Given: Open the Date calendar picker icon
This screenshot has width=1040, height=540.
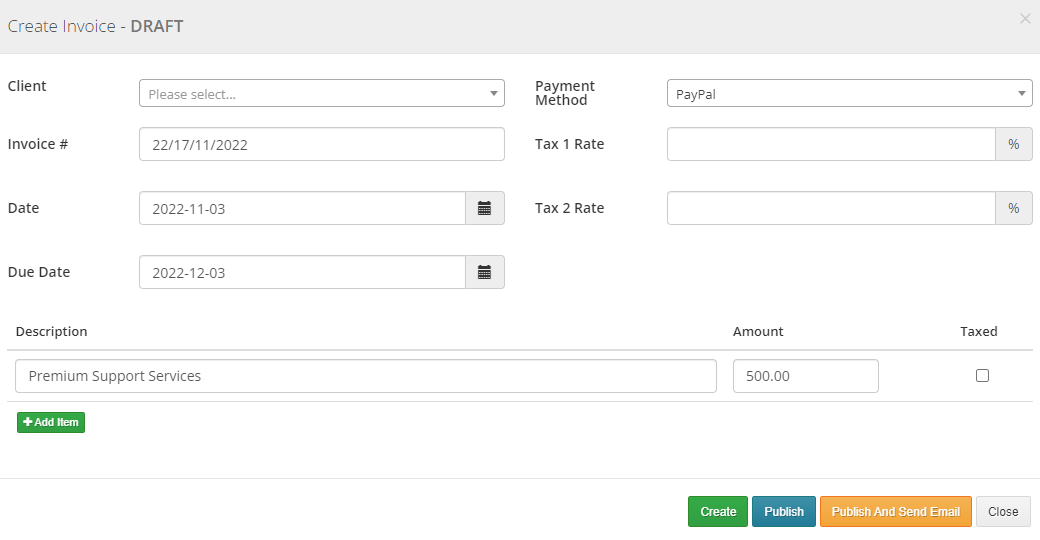Looking at the screenshot, I should (485, 208).
